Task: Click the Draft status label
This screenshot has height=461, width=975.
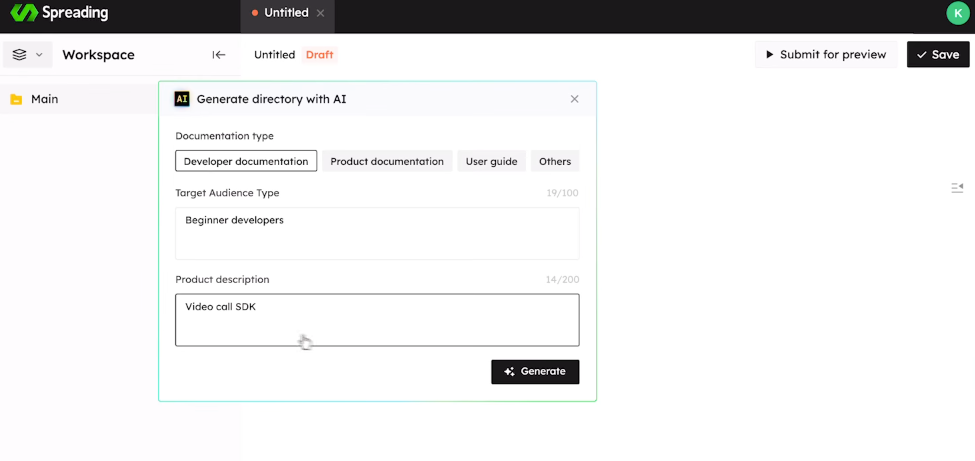Action: pos(320,55)
